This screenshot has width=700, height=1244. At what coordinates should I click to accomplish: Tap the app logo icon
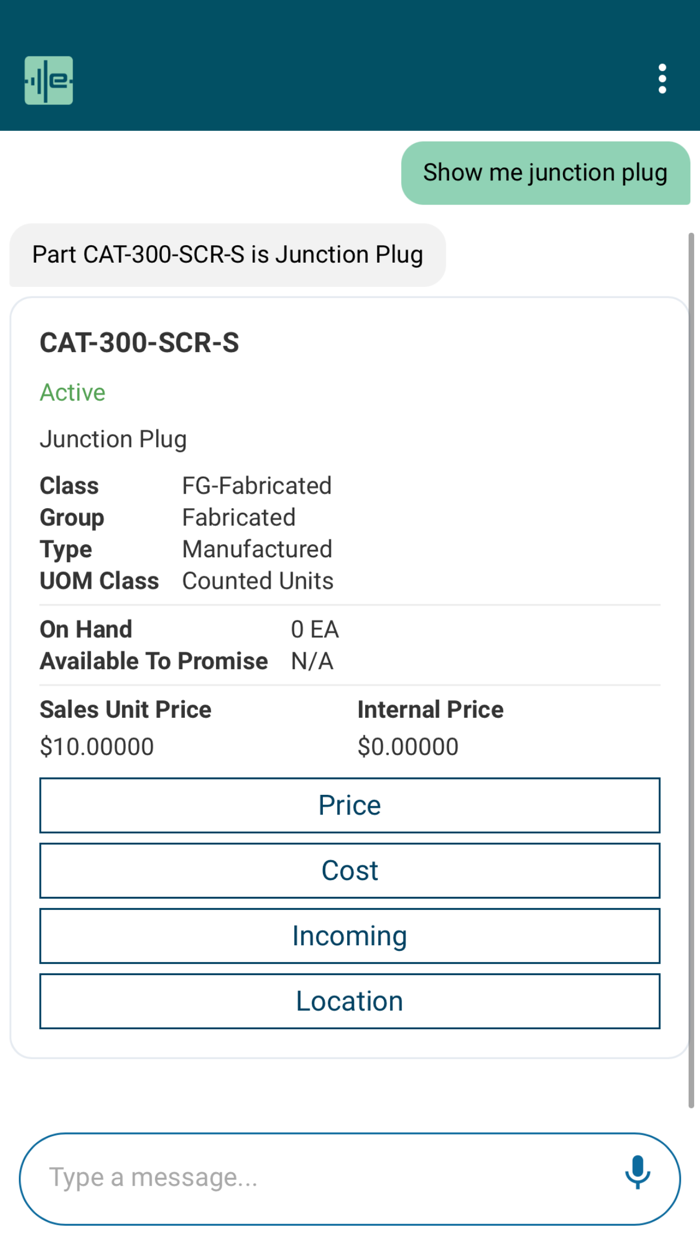[49, 81]
